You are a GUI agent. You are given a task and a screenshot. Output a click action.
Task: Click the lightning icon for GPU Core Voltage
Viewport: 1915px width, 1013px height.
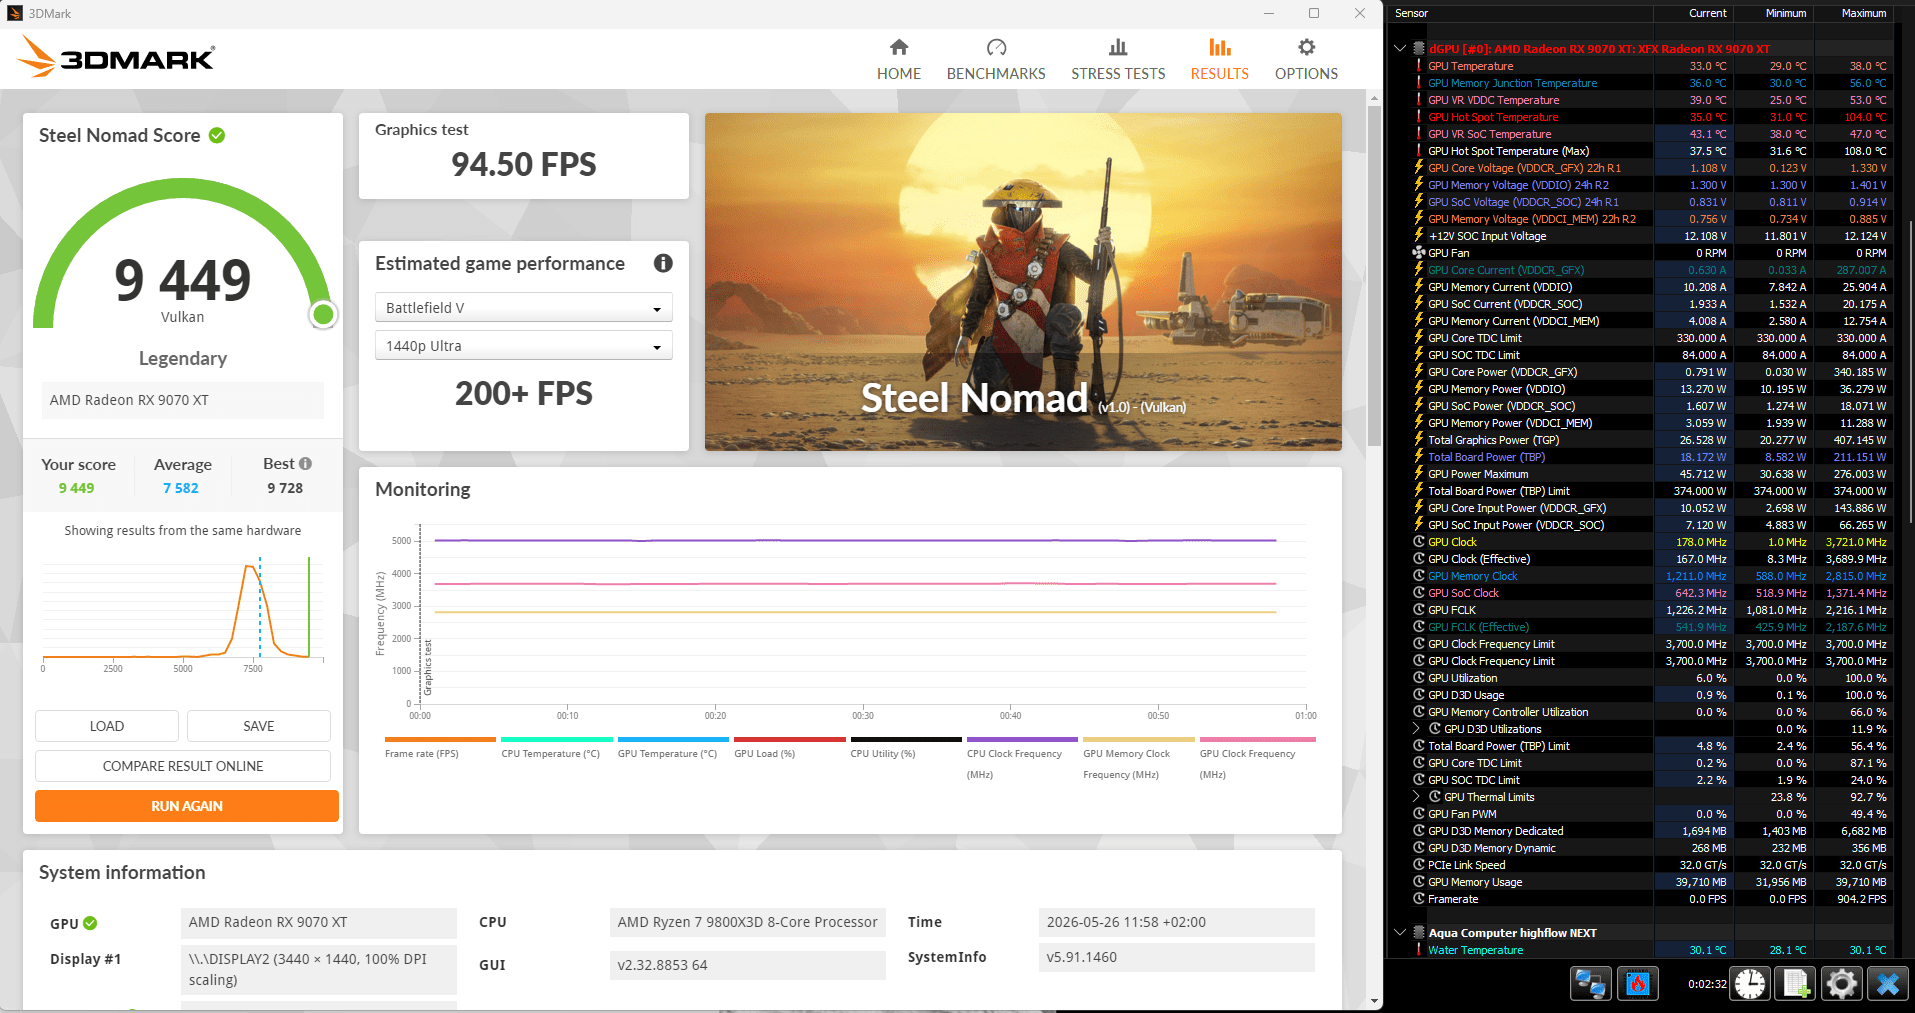pos(1418,168)
